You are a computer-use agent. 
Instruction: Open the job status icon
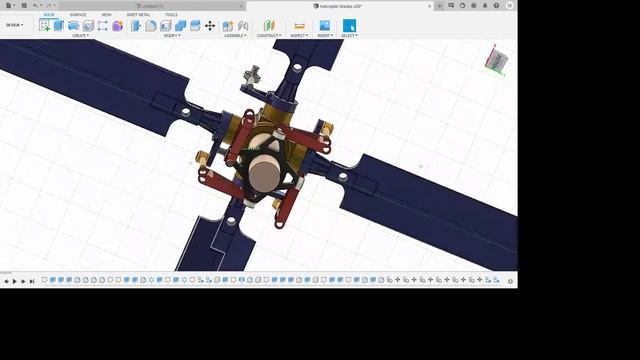click(462, 6)
